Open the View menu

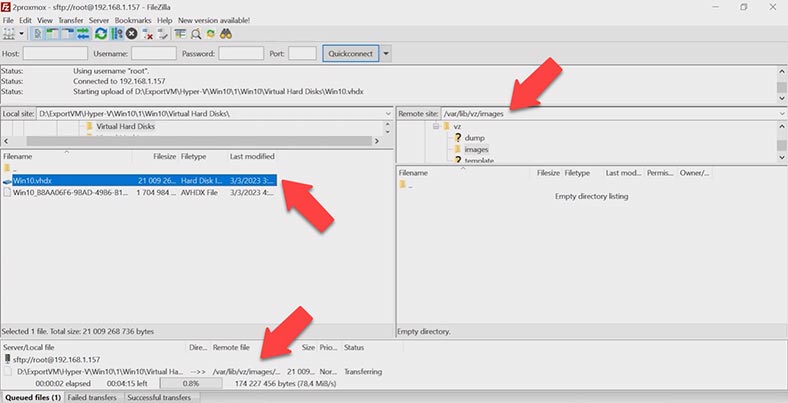45,21
